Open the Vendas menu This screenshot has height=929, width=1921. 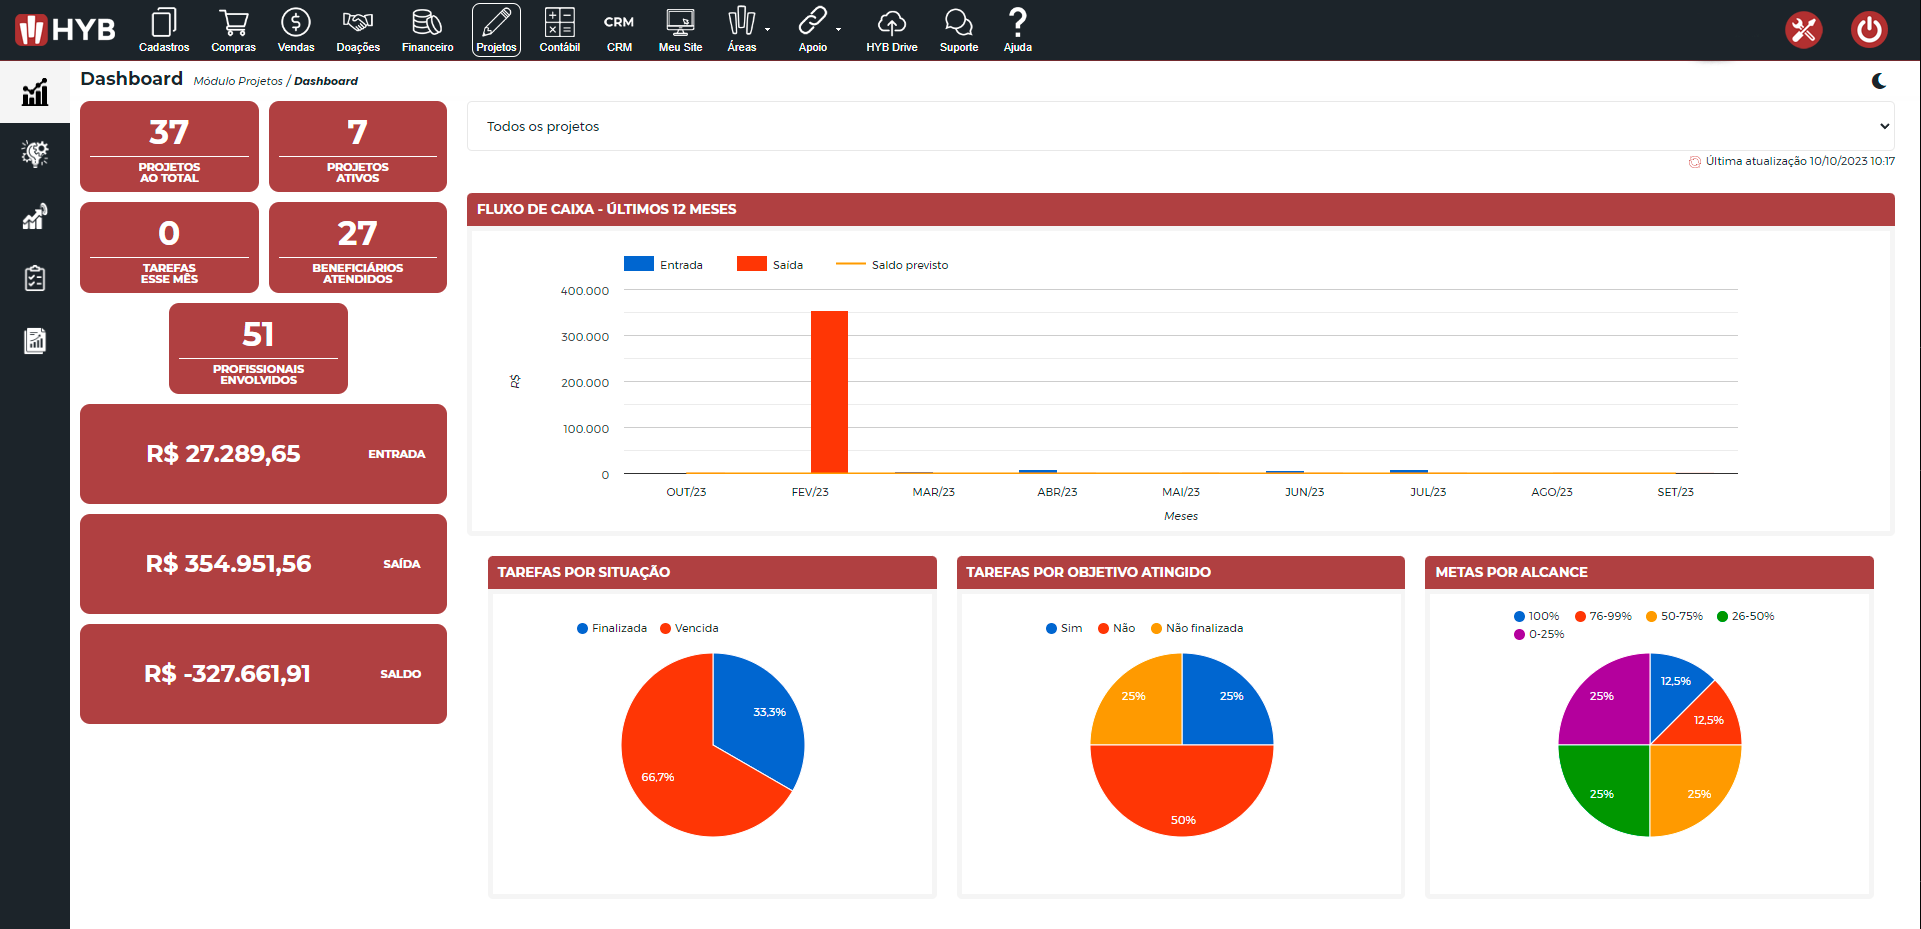point(295,30)
